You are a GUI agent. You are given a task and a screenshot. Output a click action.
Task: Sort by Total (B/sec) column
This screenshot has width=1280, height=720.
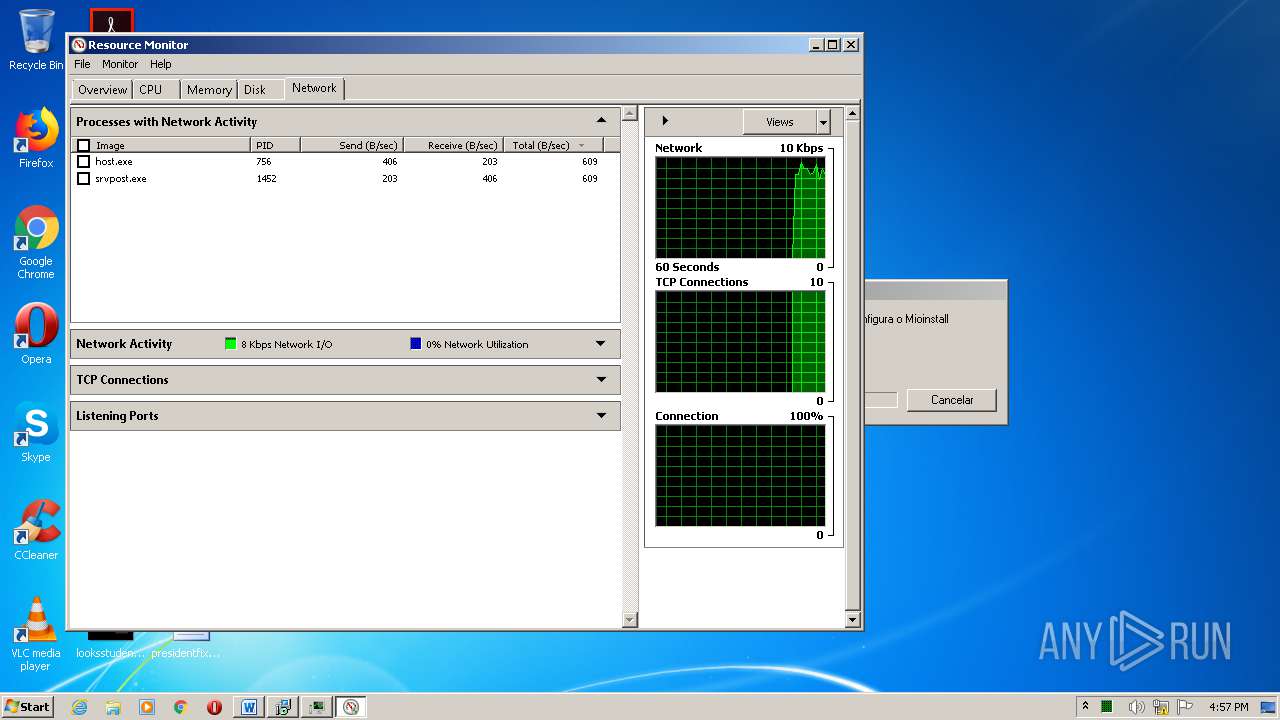(x=553, y=146)
